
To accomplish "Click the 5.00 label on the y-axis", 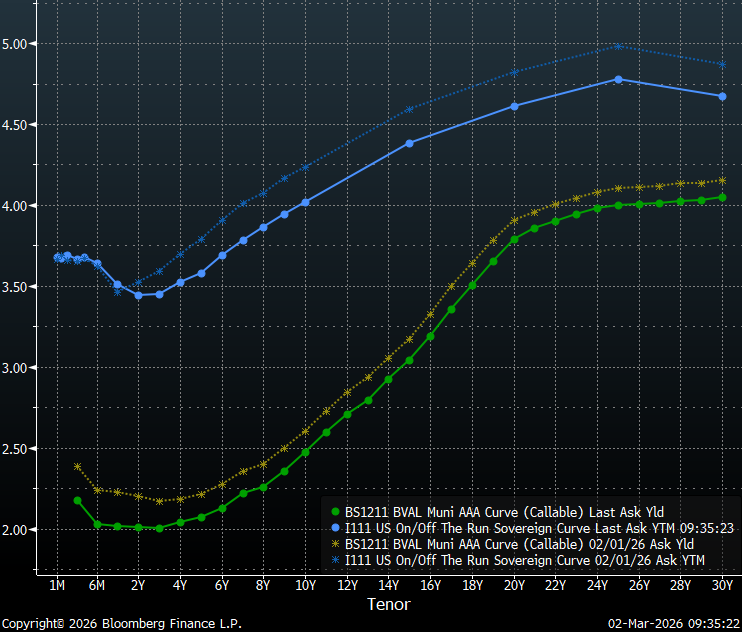I will click(x=19, y=44).
